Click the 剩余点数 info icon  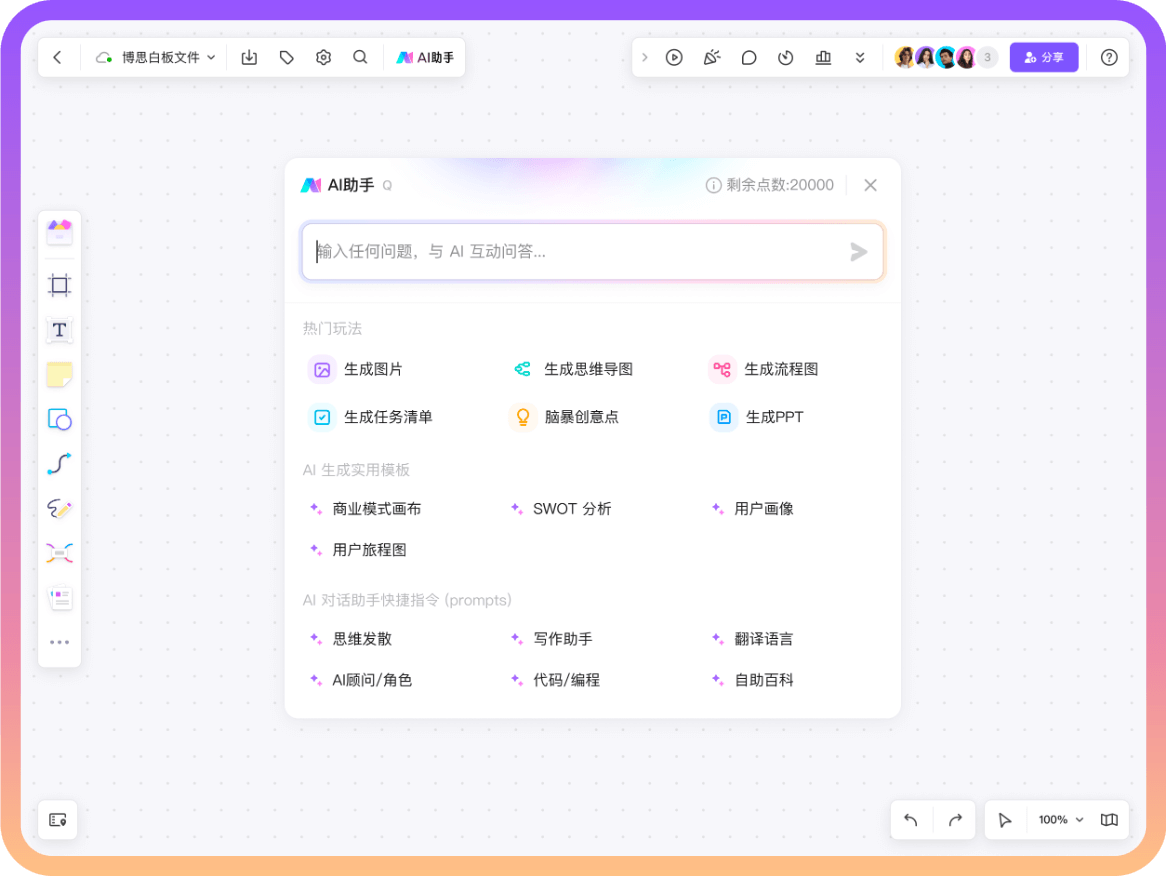tap(712, 185)
